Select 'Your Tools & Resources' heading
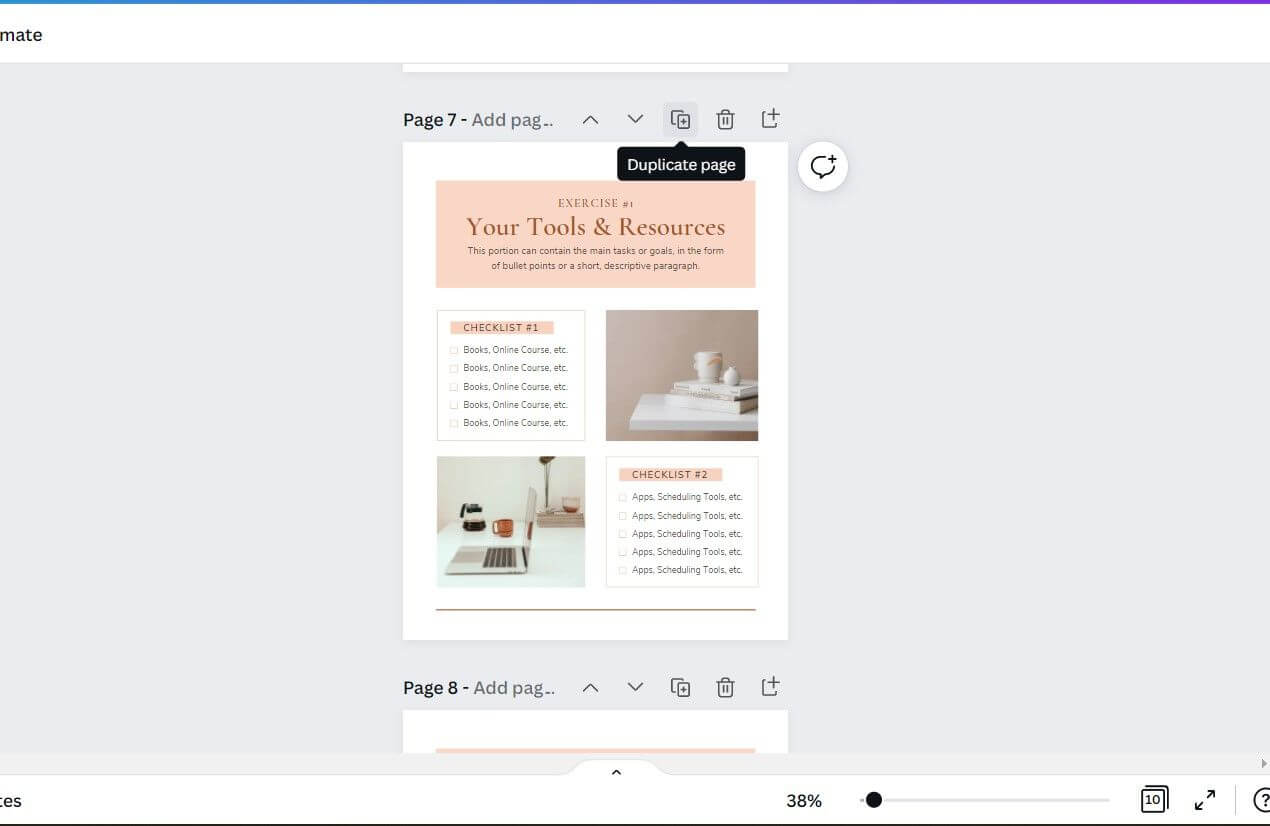This screenshot has height=826, width=1270. [x=595, y=227]
